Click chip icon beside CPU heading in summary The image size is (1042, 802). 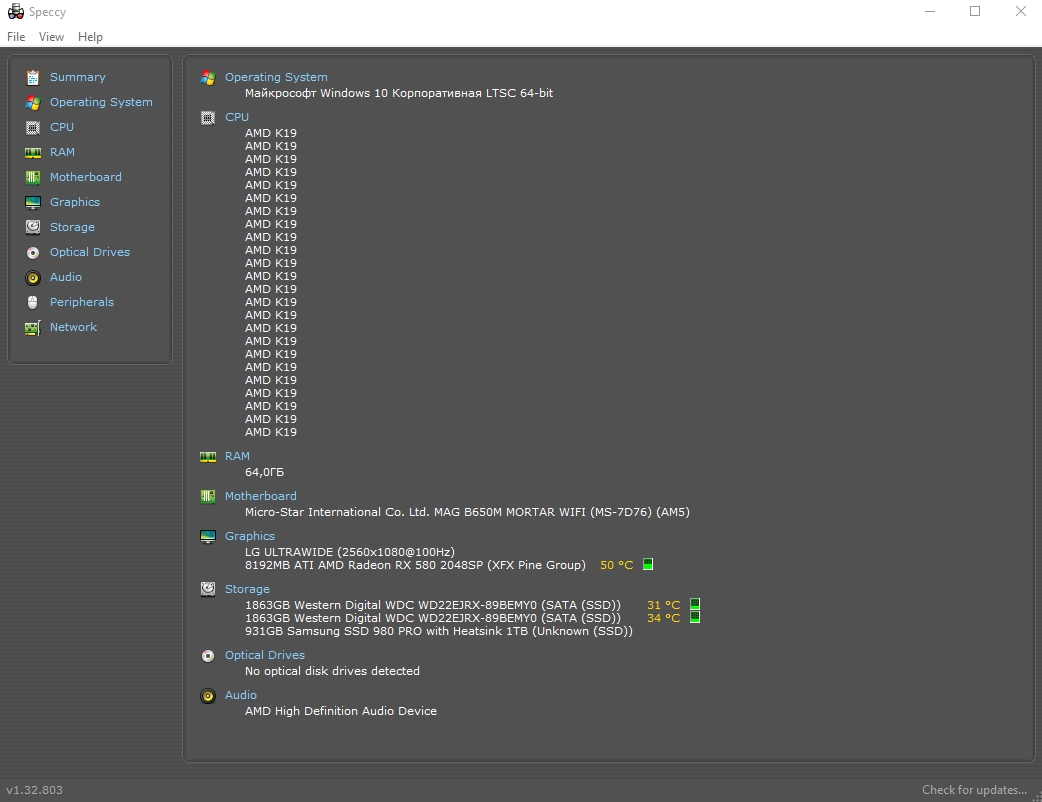(208, 118)
